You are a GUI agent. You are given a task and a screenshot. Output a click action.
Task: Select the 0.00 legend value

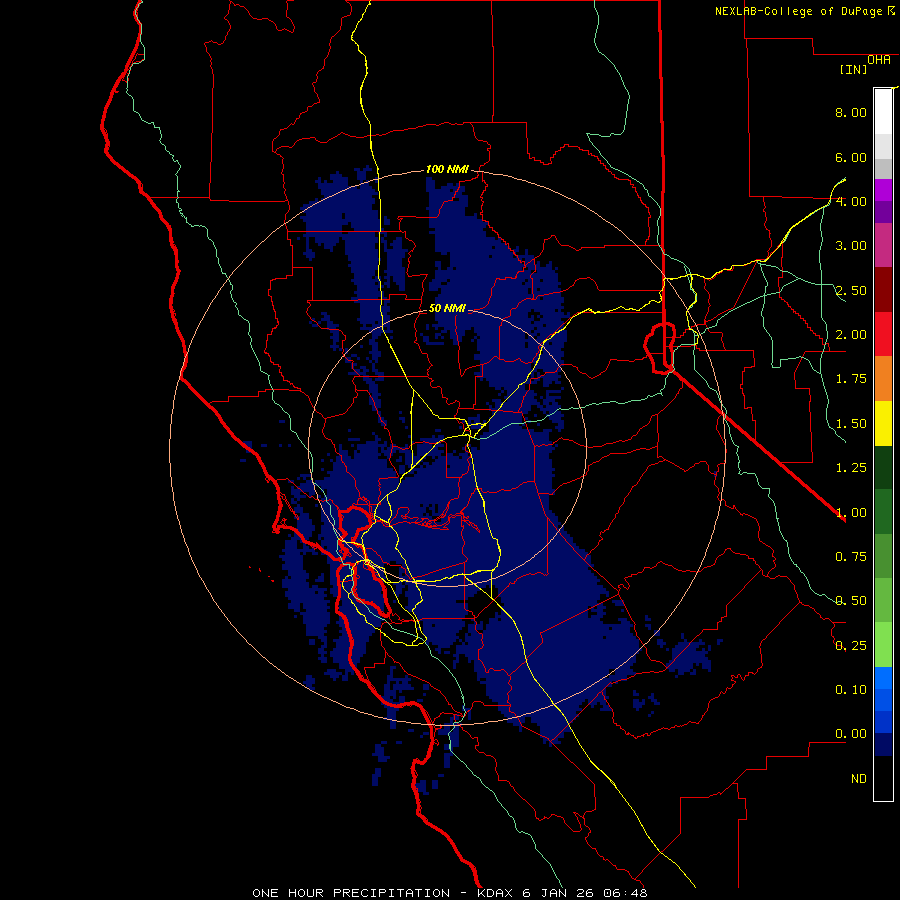coord(851,734)
